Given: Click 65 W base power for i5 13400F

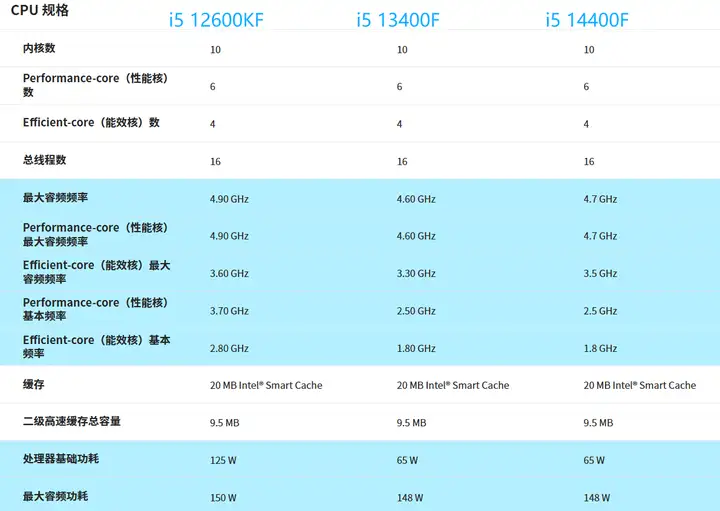Looking at the screenshot, I should click(x=407, y=460).
